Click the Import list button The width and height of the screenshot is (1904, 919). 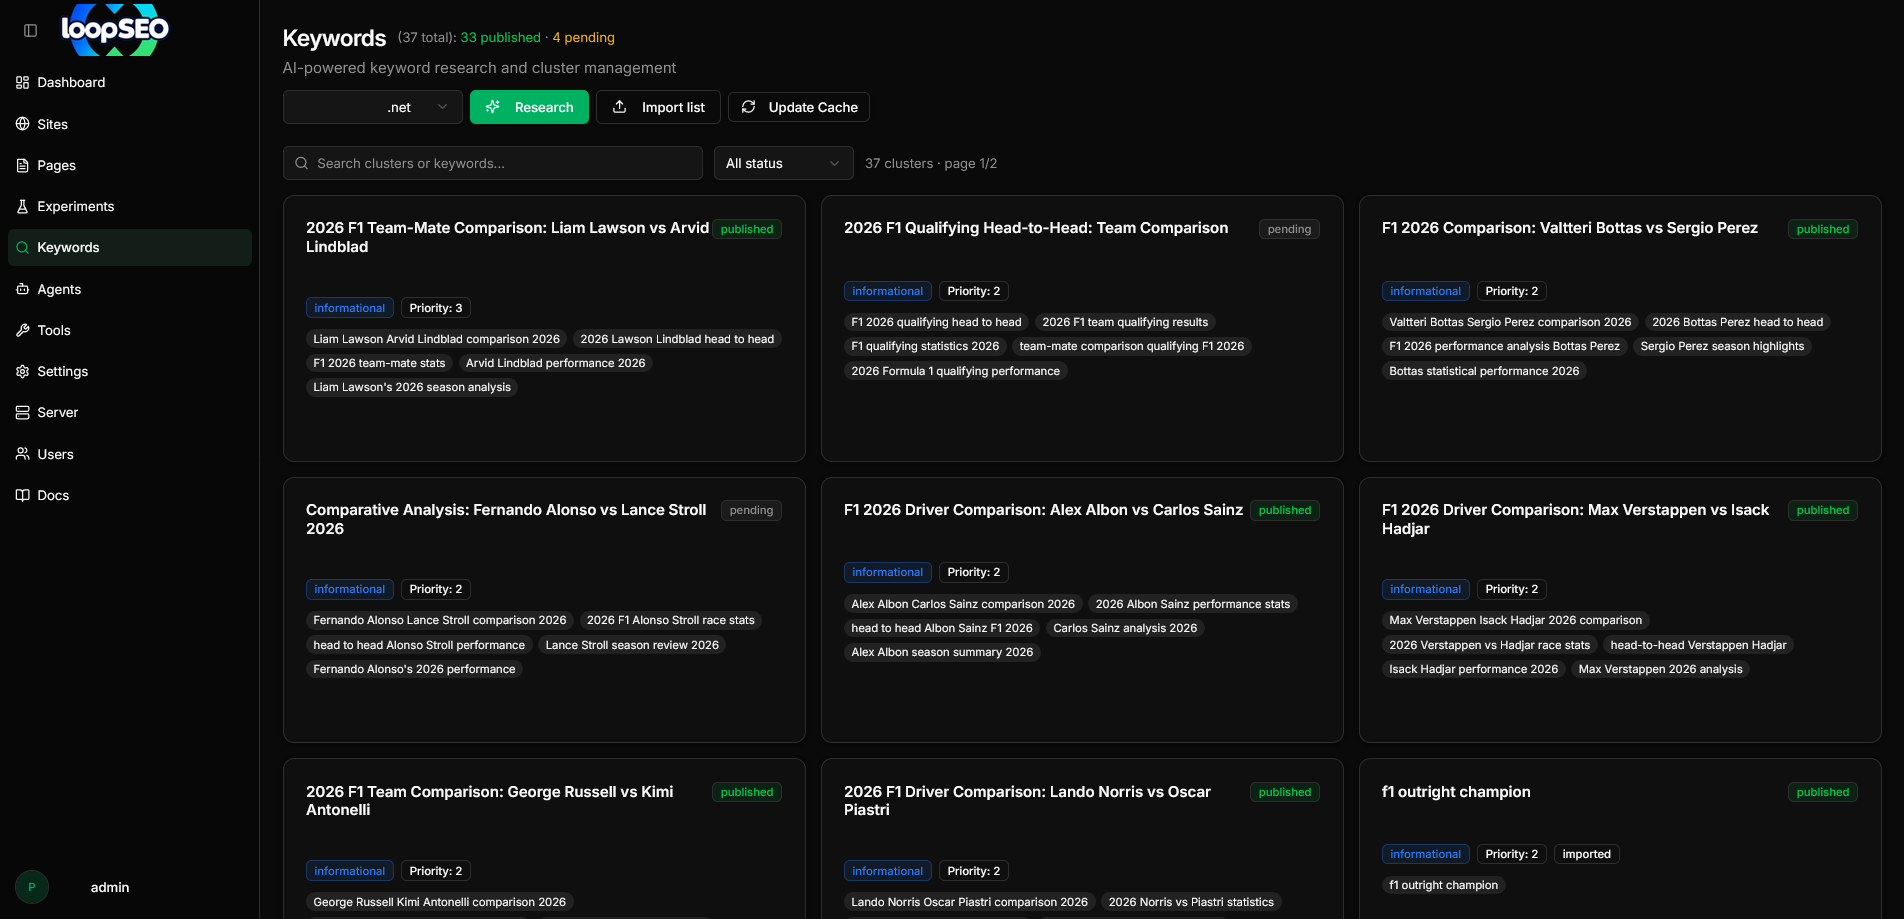coord(658,107)
